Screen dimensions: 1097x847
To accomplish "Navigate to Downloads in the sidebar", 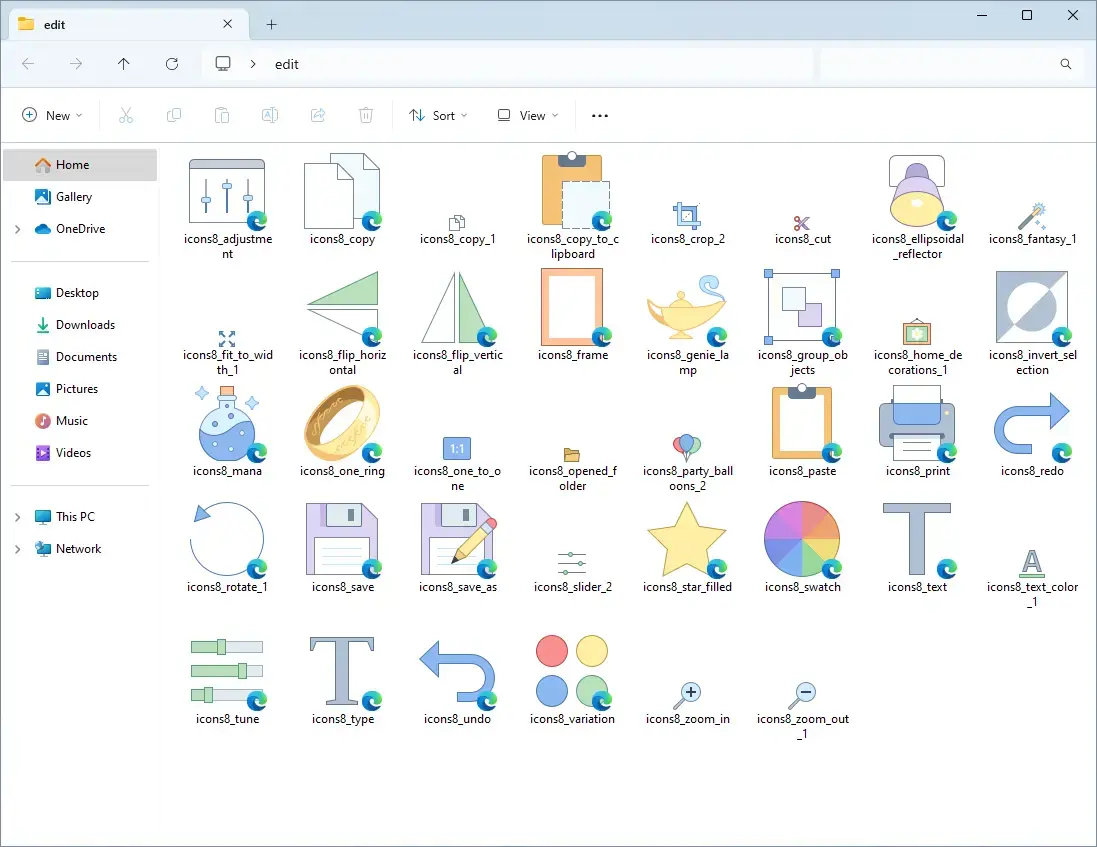I will [x=84, y=324].
